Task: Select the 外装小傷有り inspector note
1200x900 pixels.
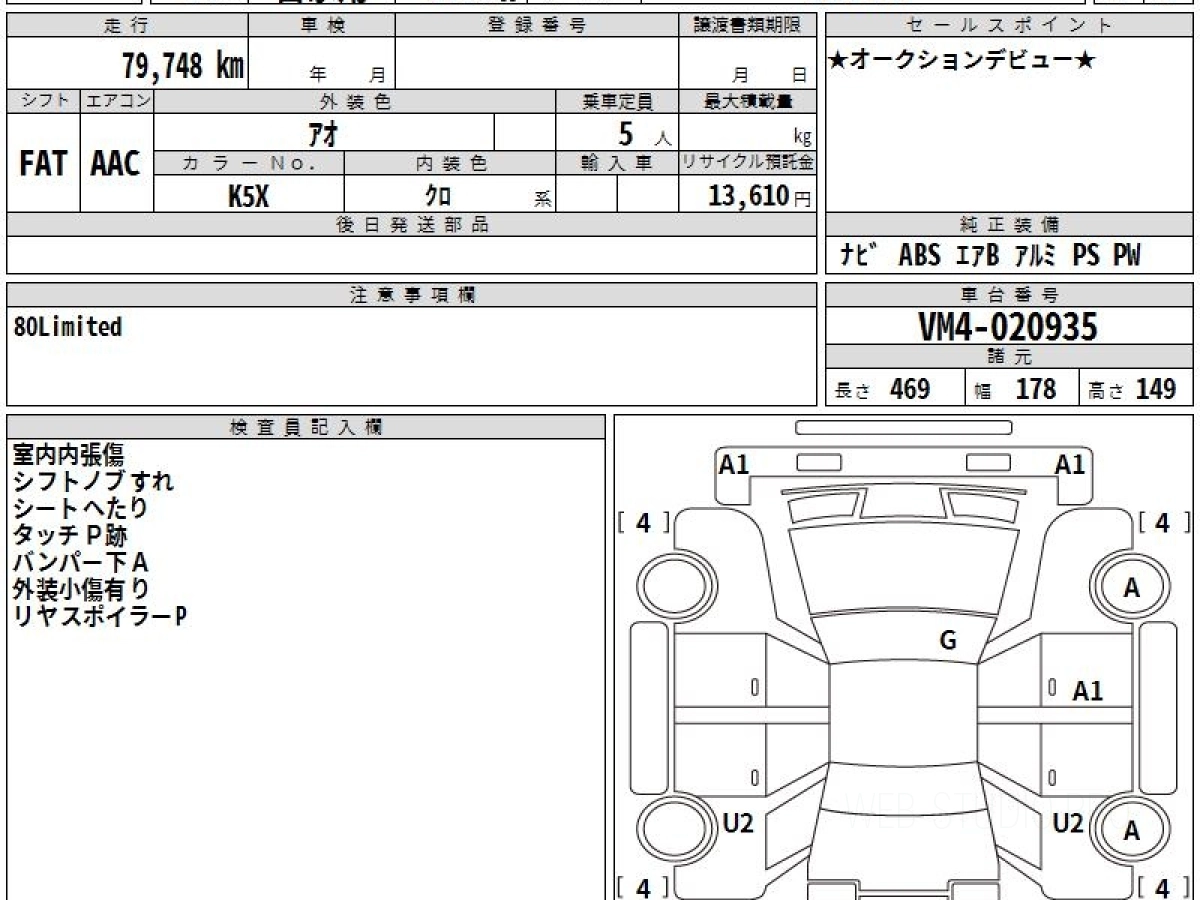Action: (81, 589)
